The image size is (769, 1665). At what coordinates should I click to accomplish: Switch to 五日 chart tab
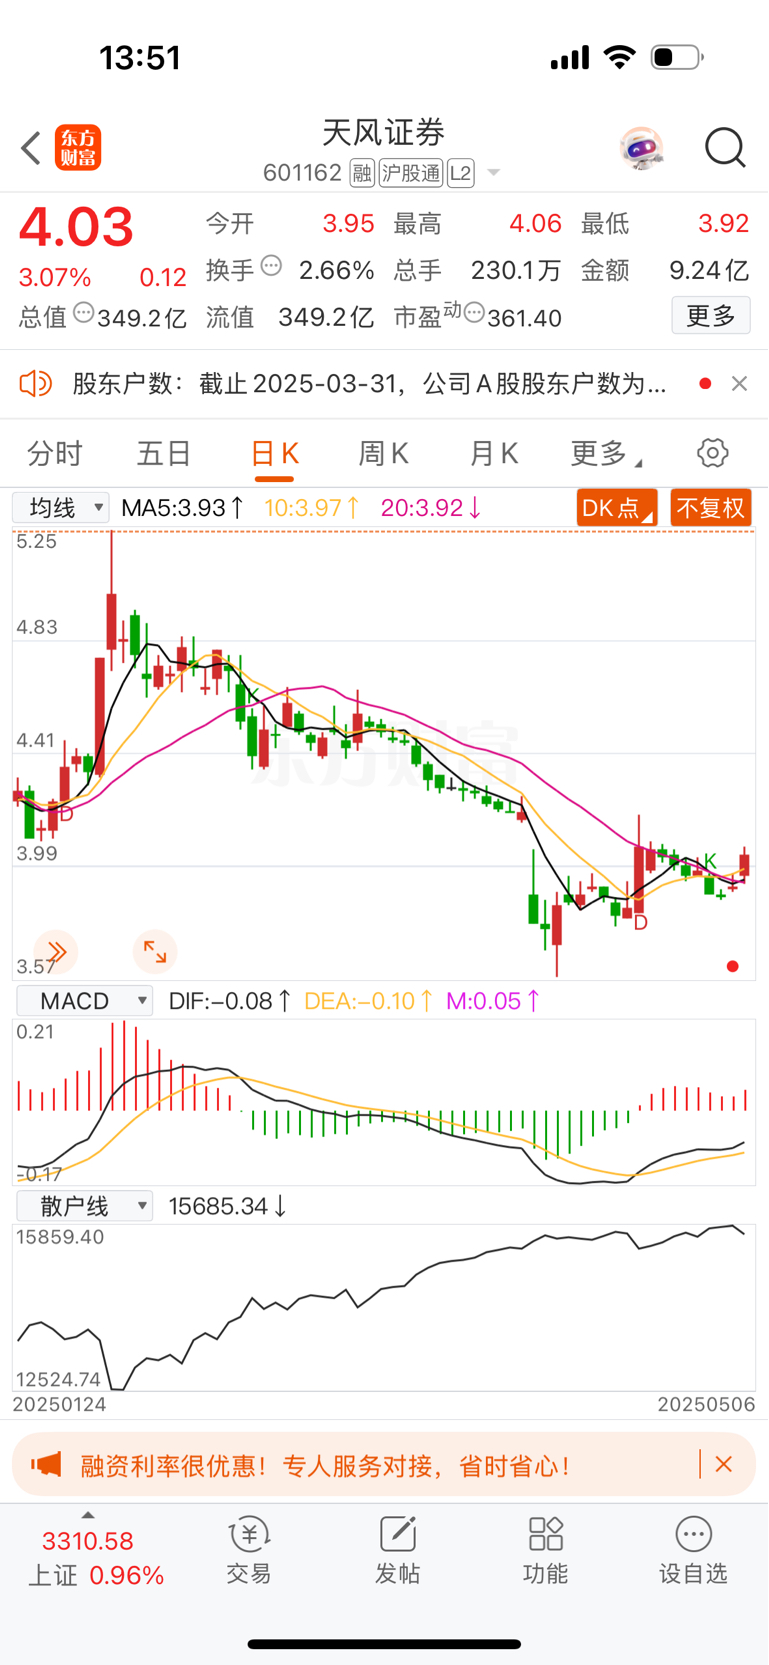pos(164,454)
